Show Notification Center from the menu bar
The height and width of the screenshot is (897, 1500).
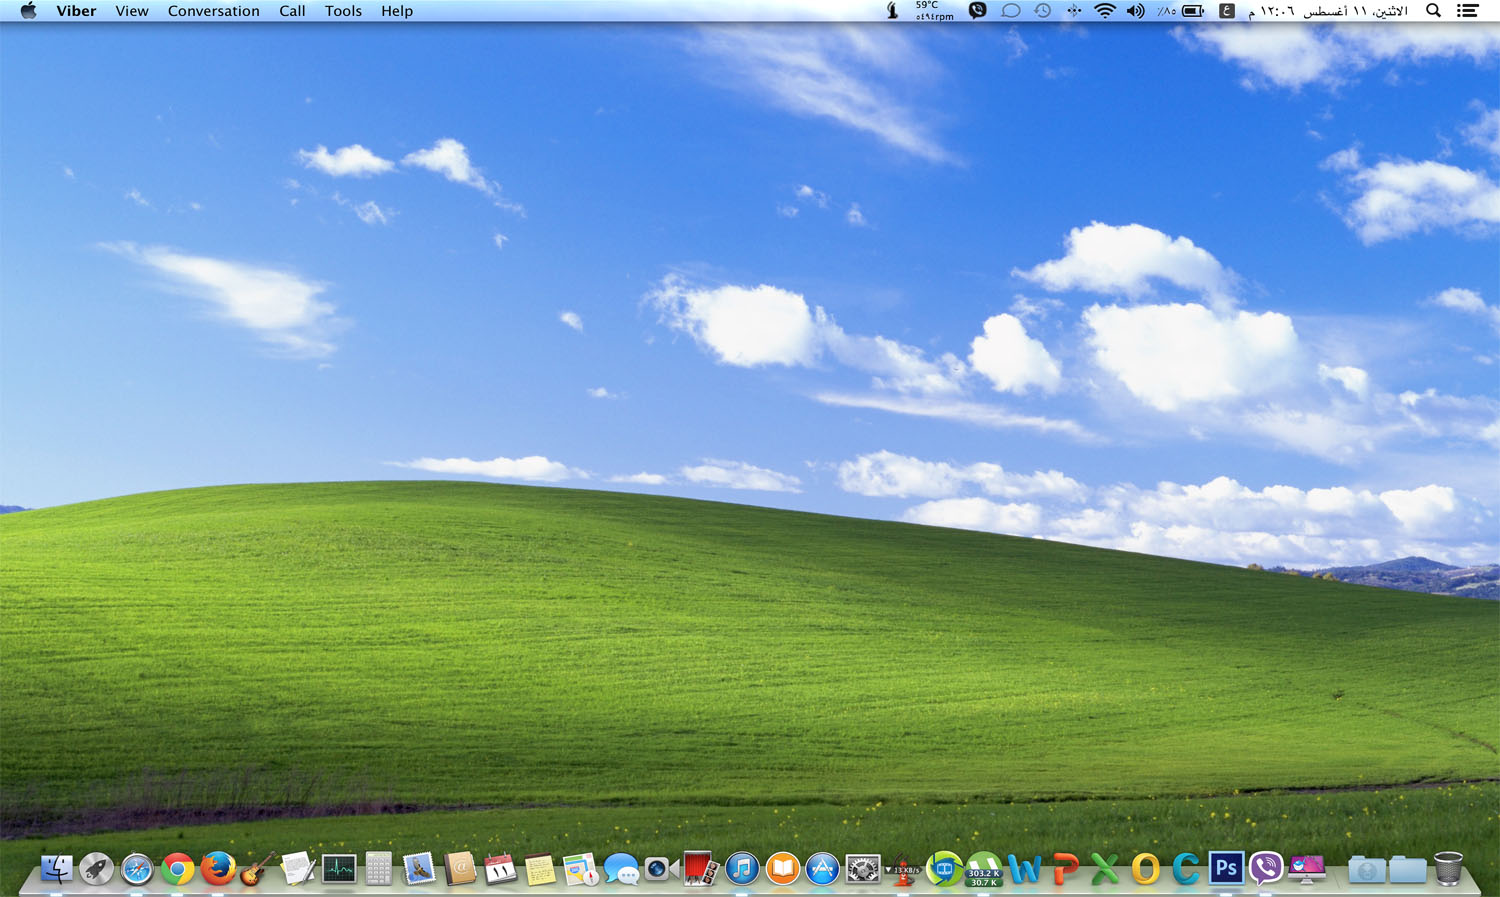point(1467,11)
